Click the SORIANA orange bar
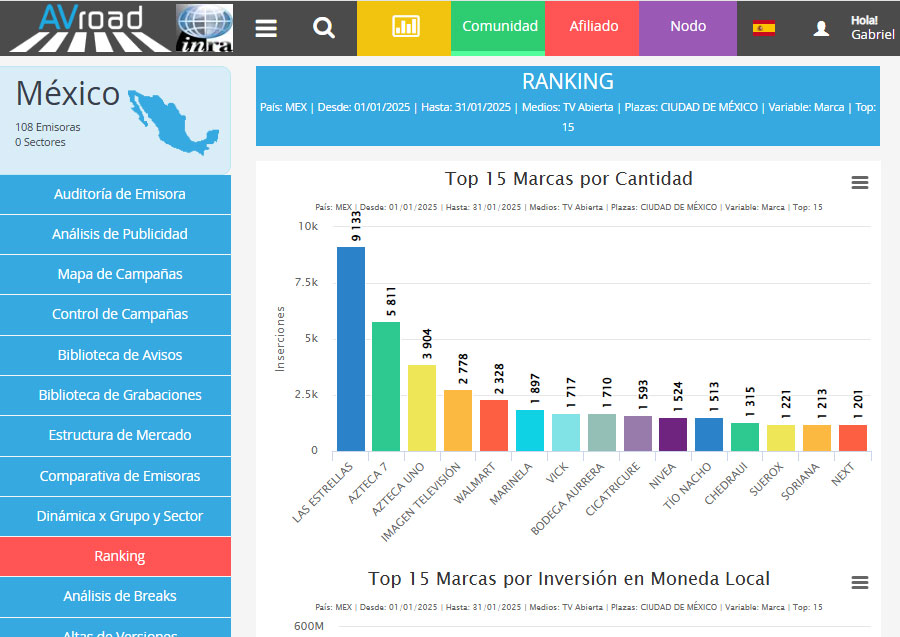Viewport: 900px width, 637px height. pos(817,438)
